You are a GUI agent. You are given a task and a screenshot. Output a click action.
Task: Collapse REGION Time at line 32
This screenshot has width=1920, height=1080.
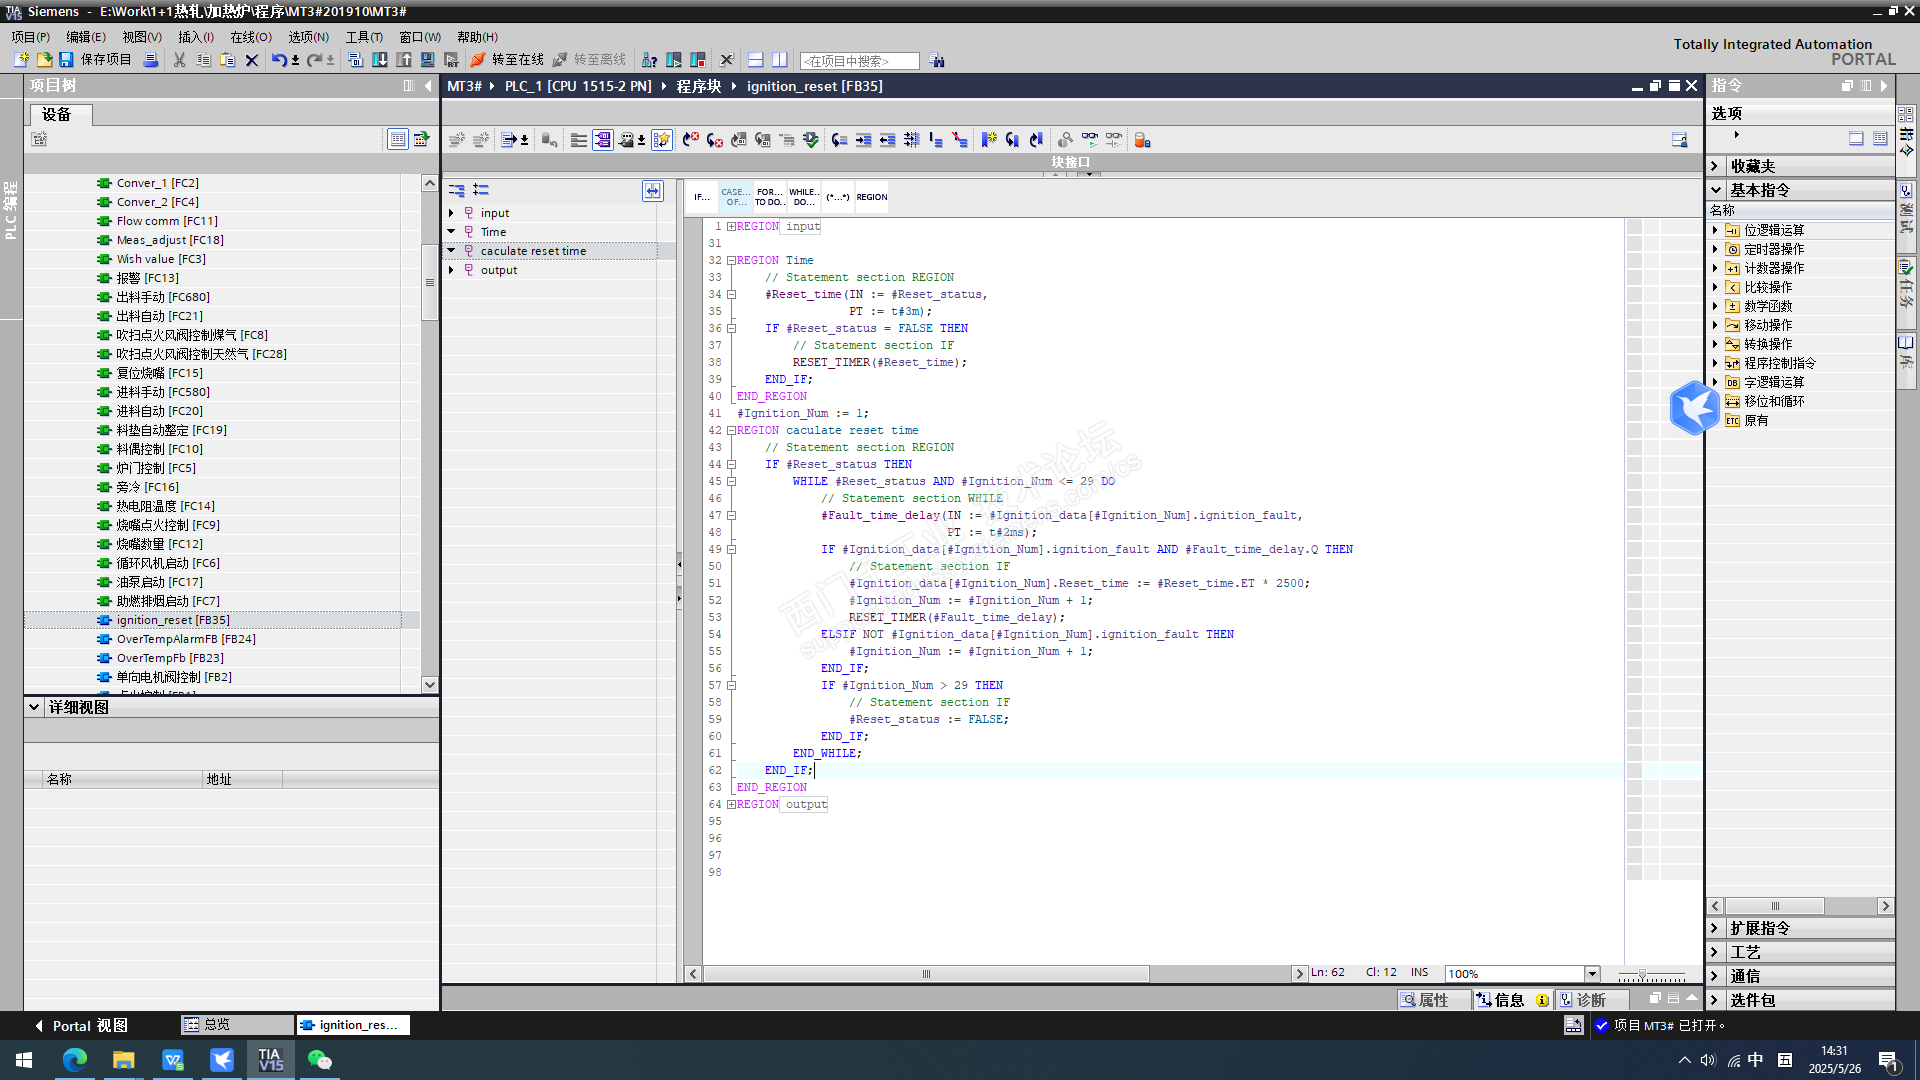click(x=731, y=260)
